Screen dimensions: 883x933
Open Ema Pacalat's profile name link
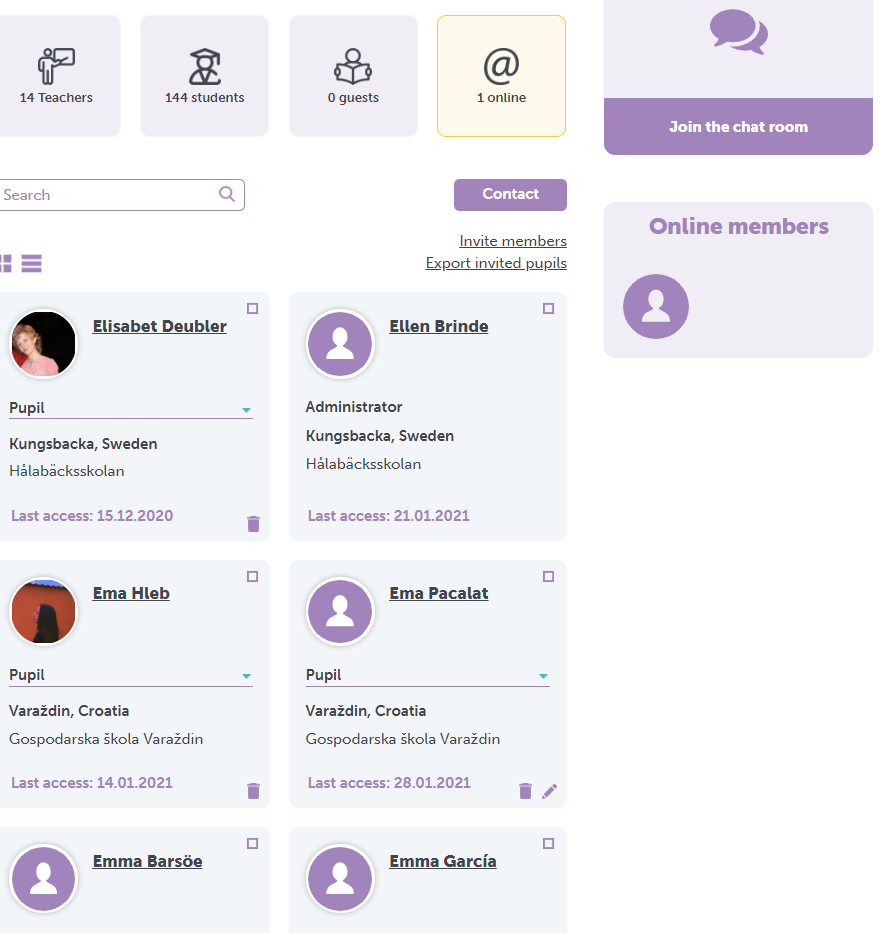(439, 594)
